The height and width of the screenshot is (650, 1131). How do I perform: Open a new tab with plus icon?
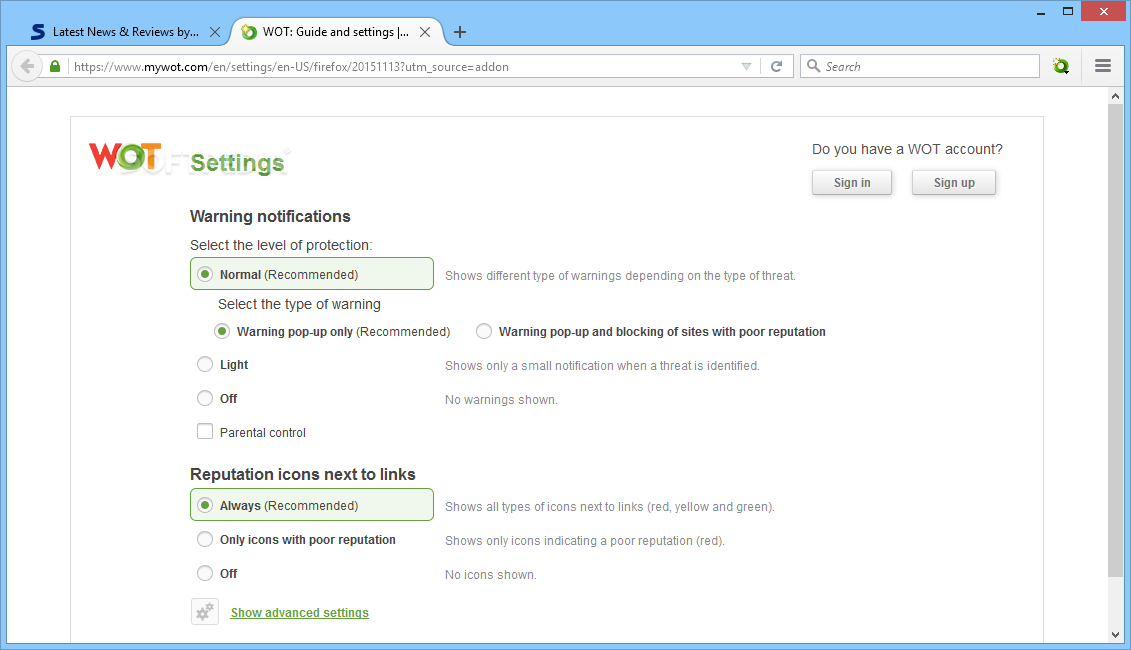(459, 32)
